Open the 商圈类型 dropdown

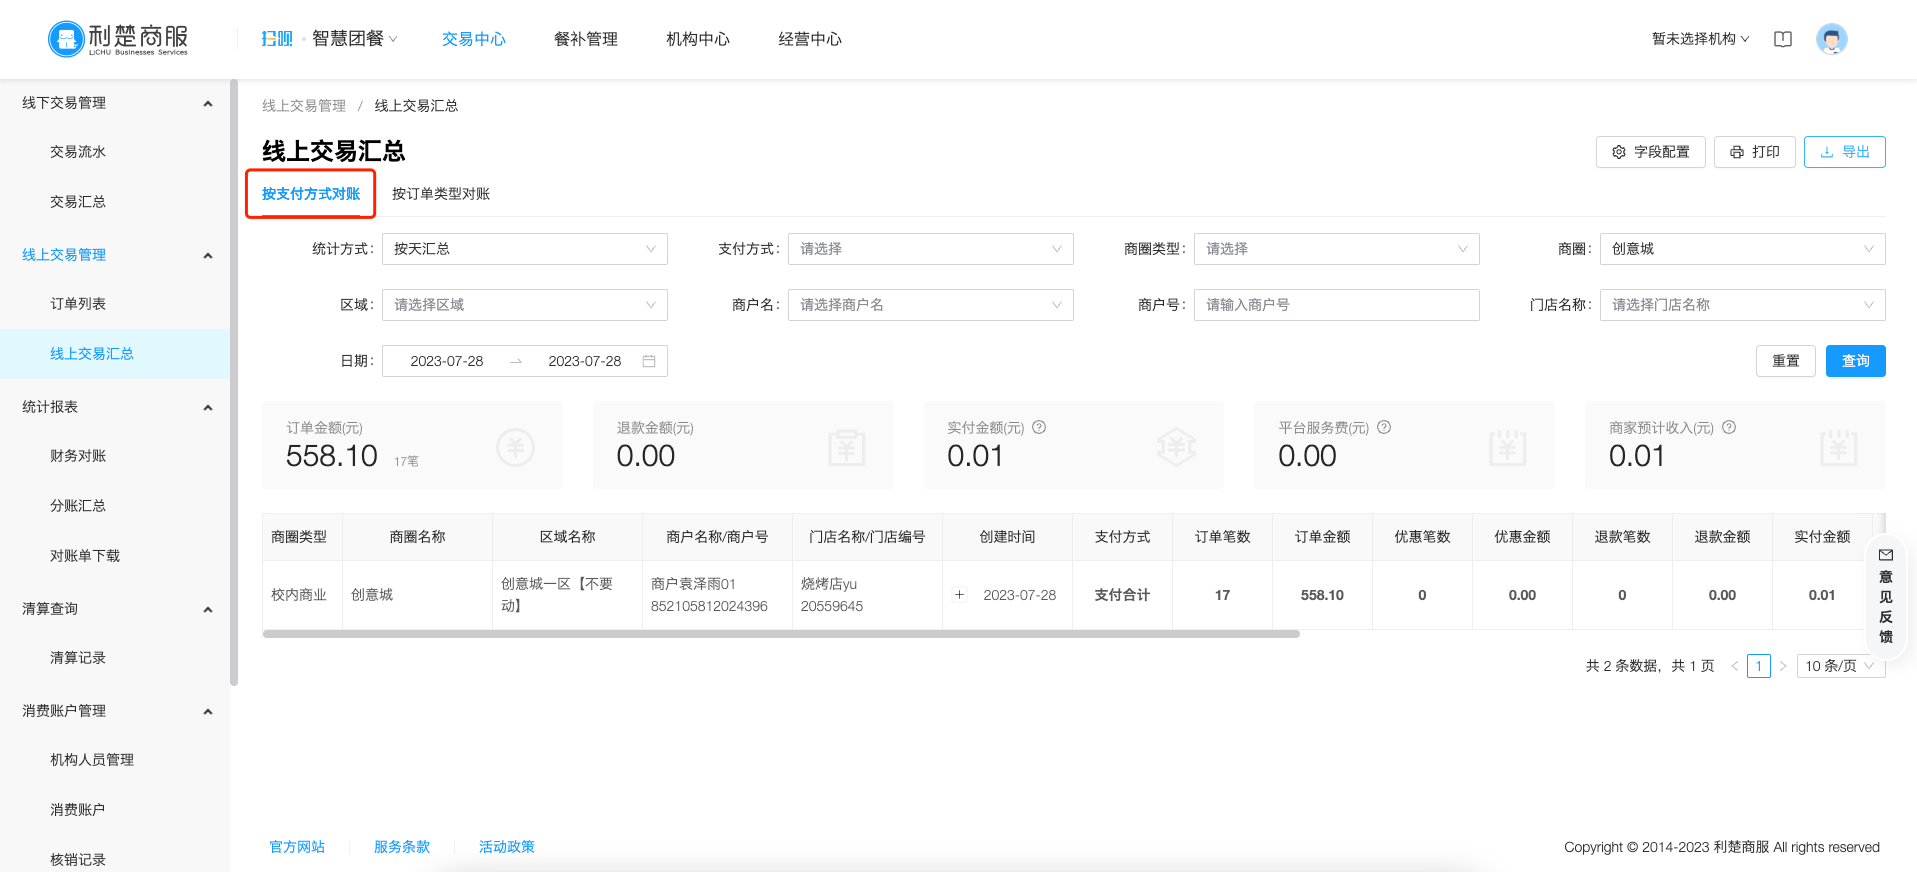(x=1337, y=249)
